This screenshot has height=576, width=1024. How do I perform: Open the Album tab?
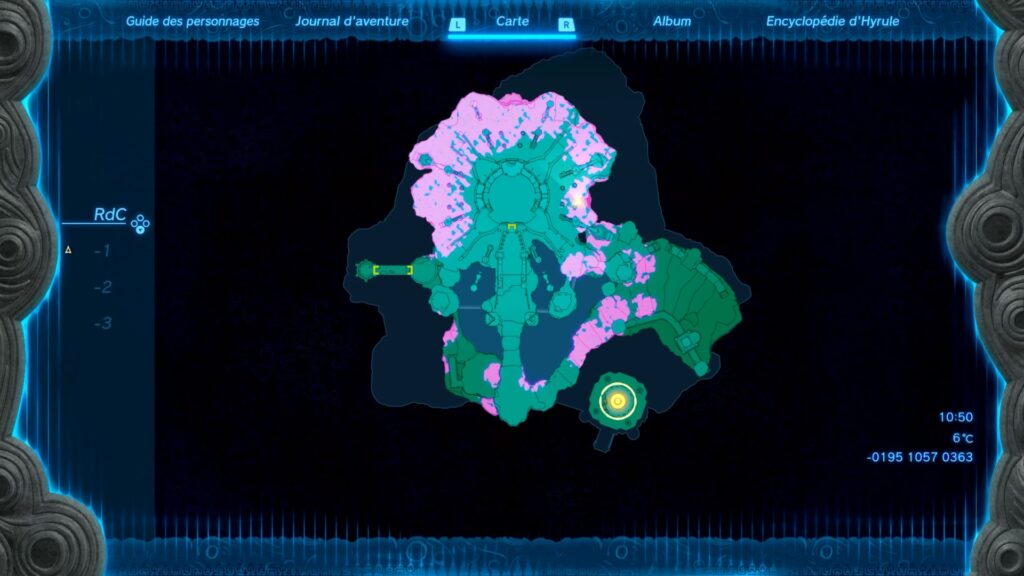tap(671, 22)
